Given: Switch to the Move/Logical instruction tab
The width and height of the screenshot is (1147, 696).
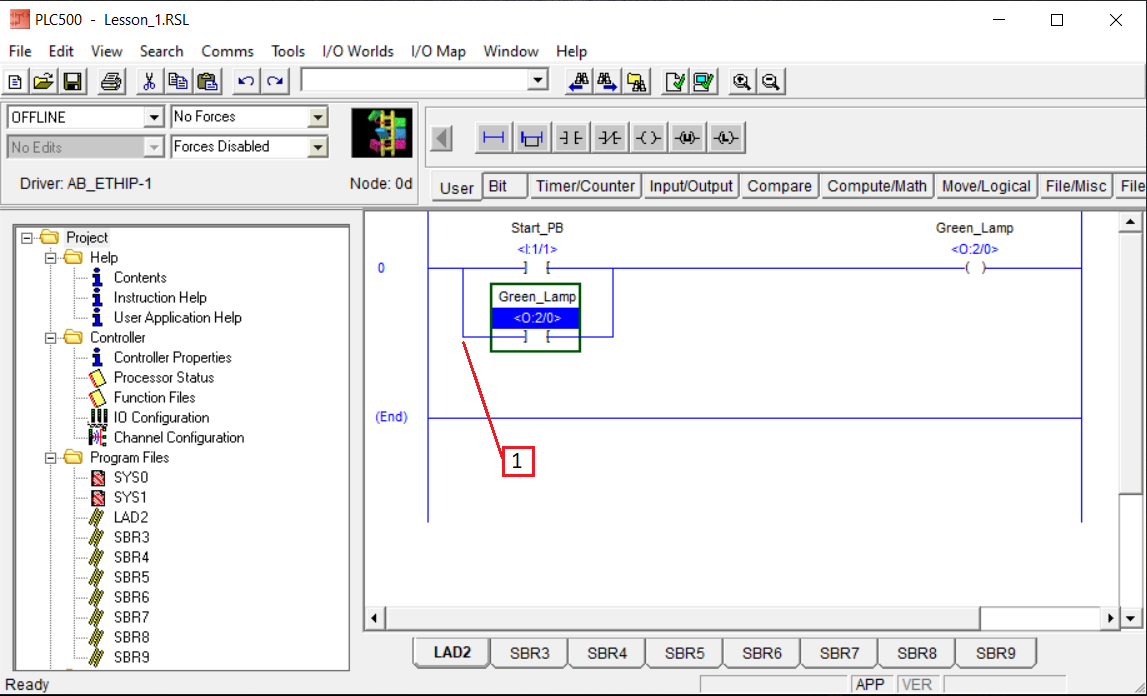Looking at the screenshot, I should 986,187.
